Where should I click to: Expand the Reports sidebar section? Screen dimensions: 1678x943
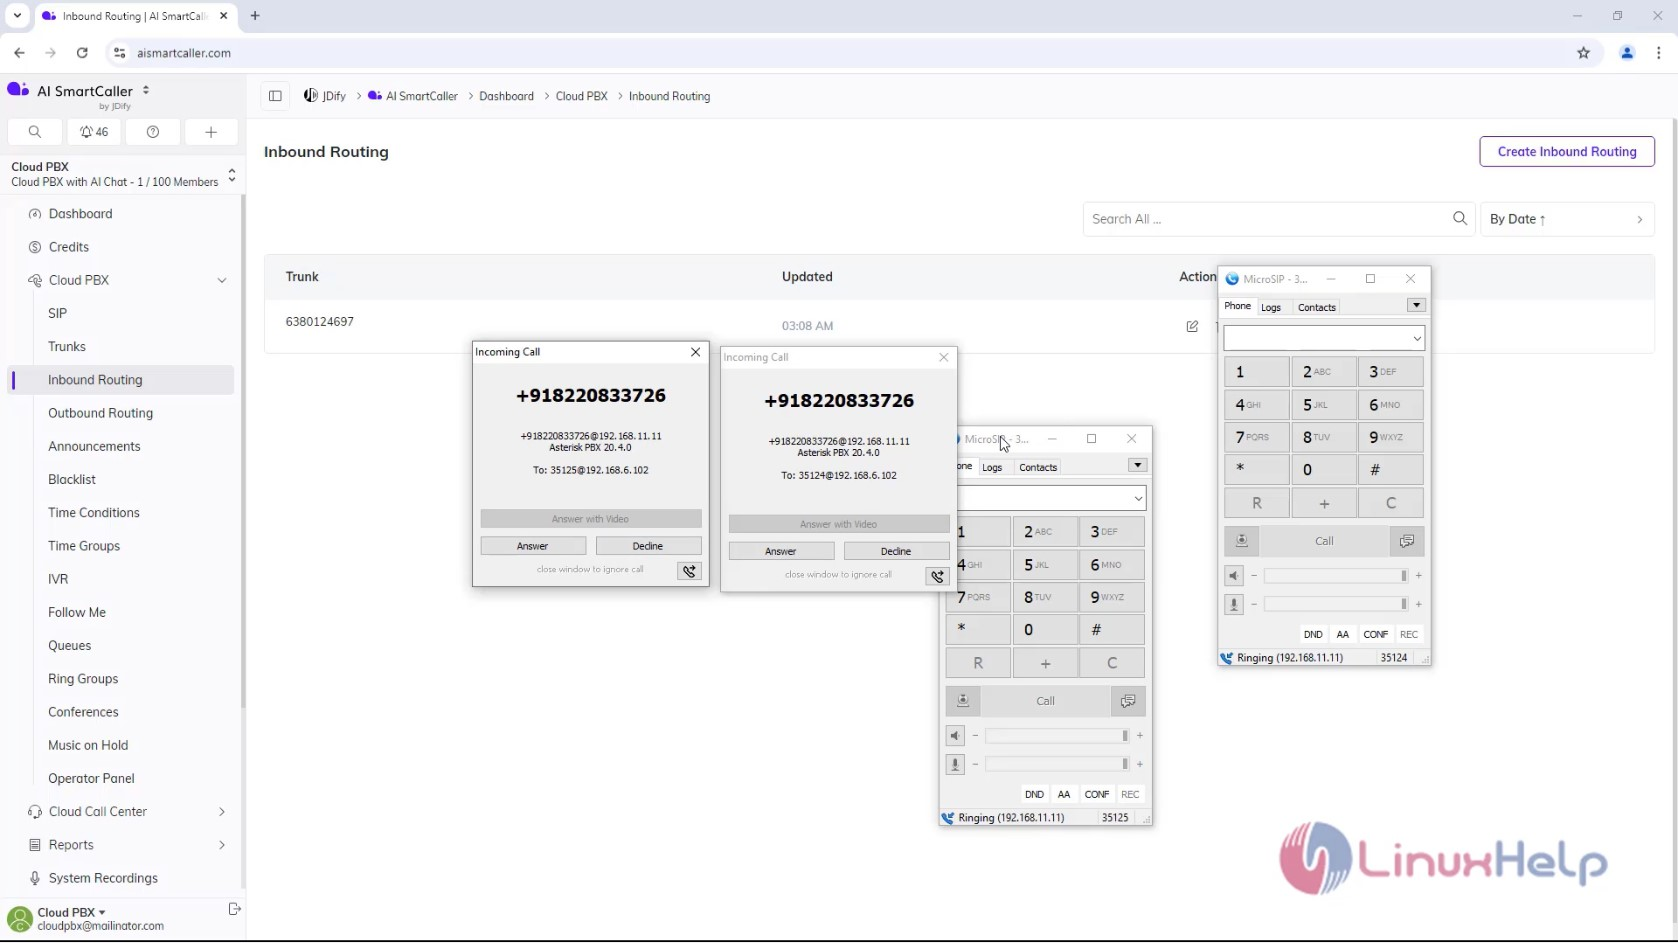(x=222, y=845)
